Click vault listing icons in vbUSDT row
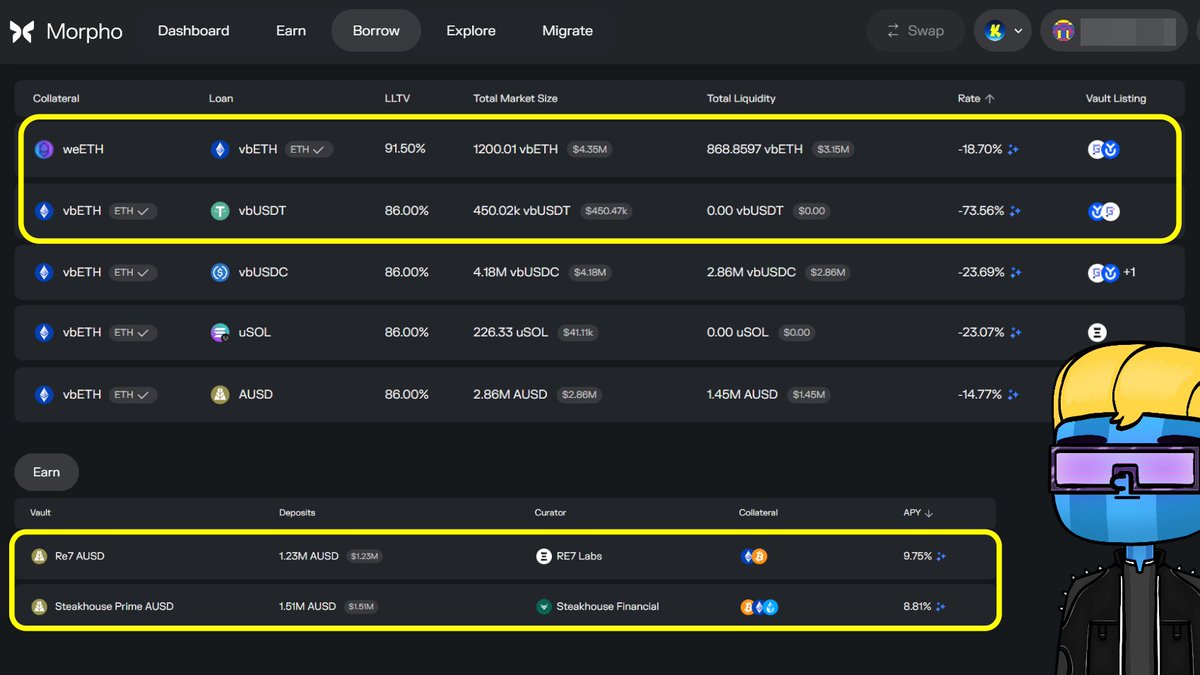This screenshot has width=1200, height=675. tap(1103, 211)
